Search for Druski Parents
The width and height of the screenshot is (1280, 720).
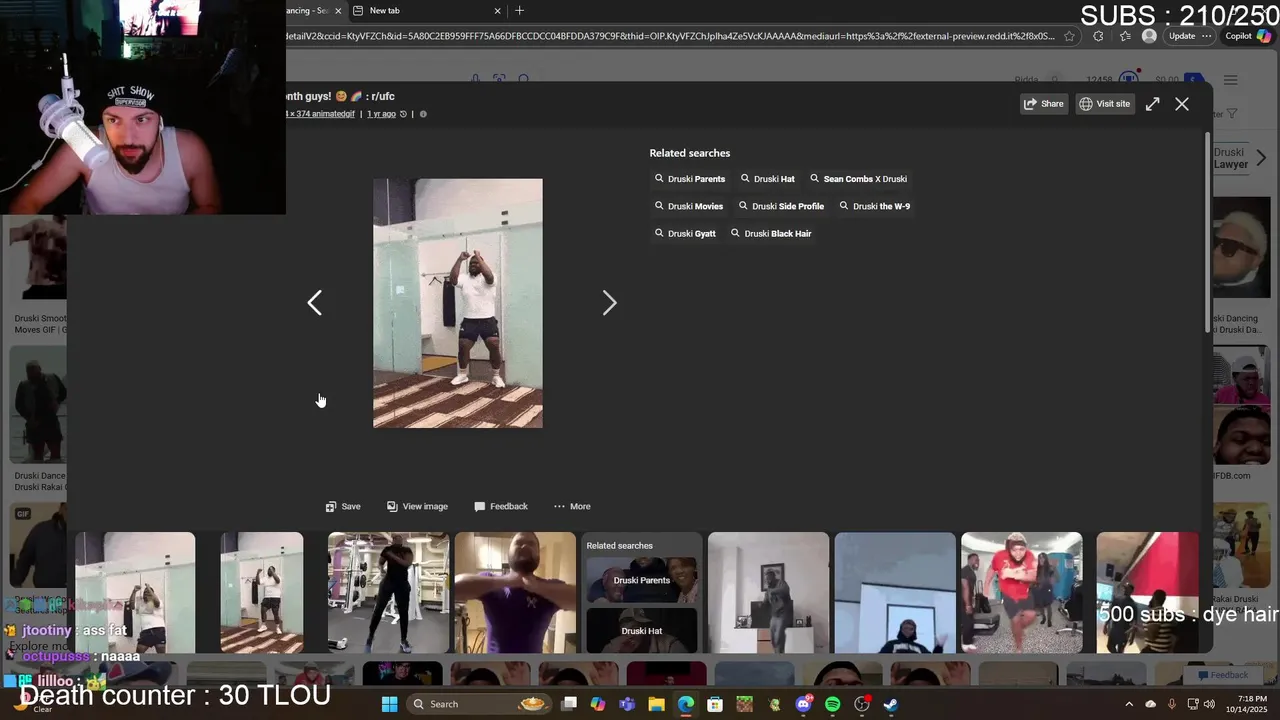690,179
